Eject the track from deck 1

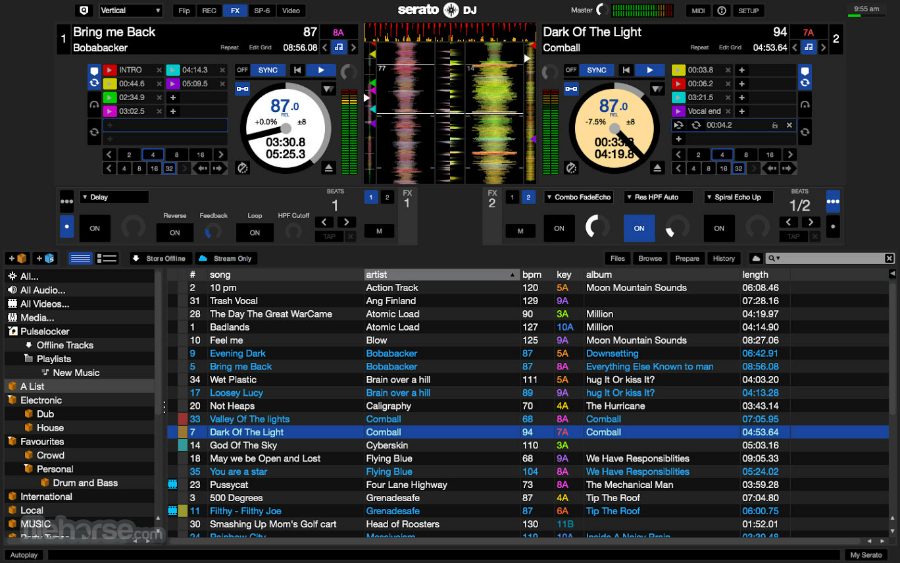328,168
